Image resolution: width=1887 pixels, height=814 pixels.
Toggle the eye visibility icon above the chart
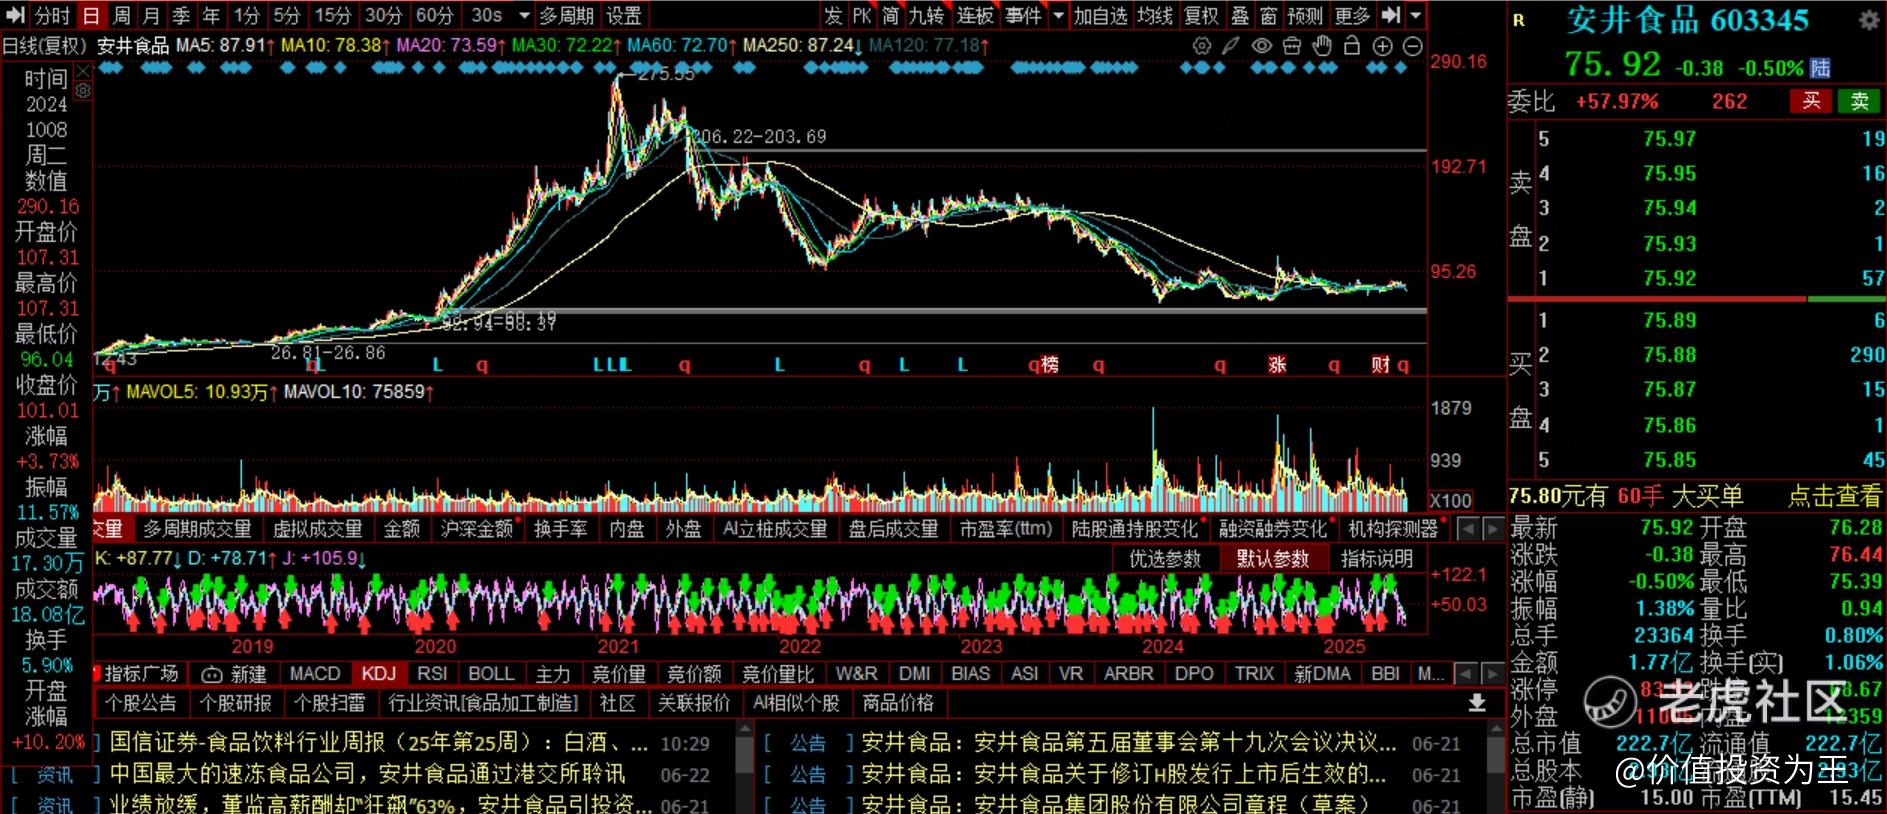pos(1262,46)
